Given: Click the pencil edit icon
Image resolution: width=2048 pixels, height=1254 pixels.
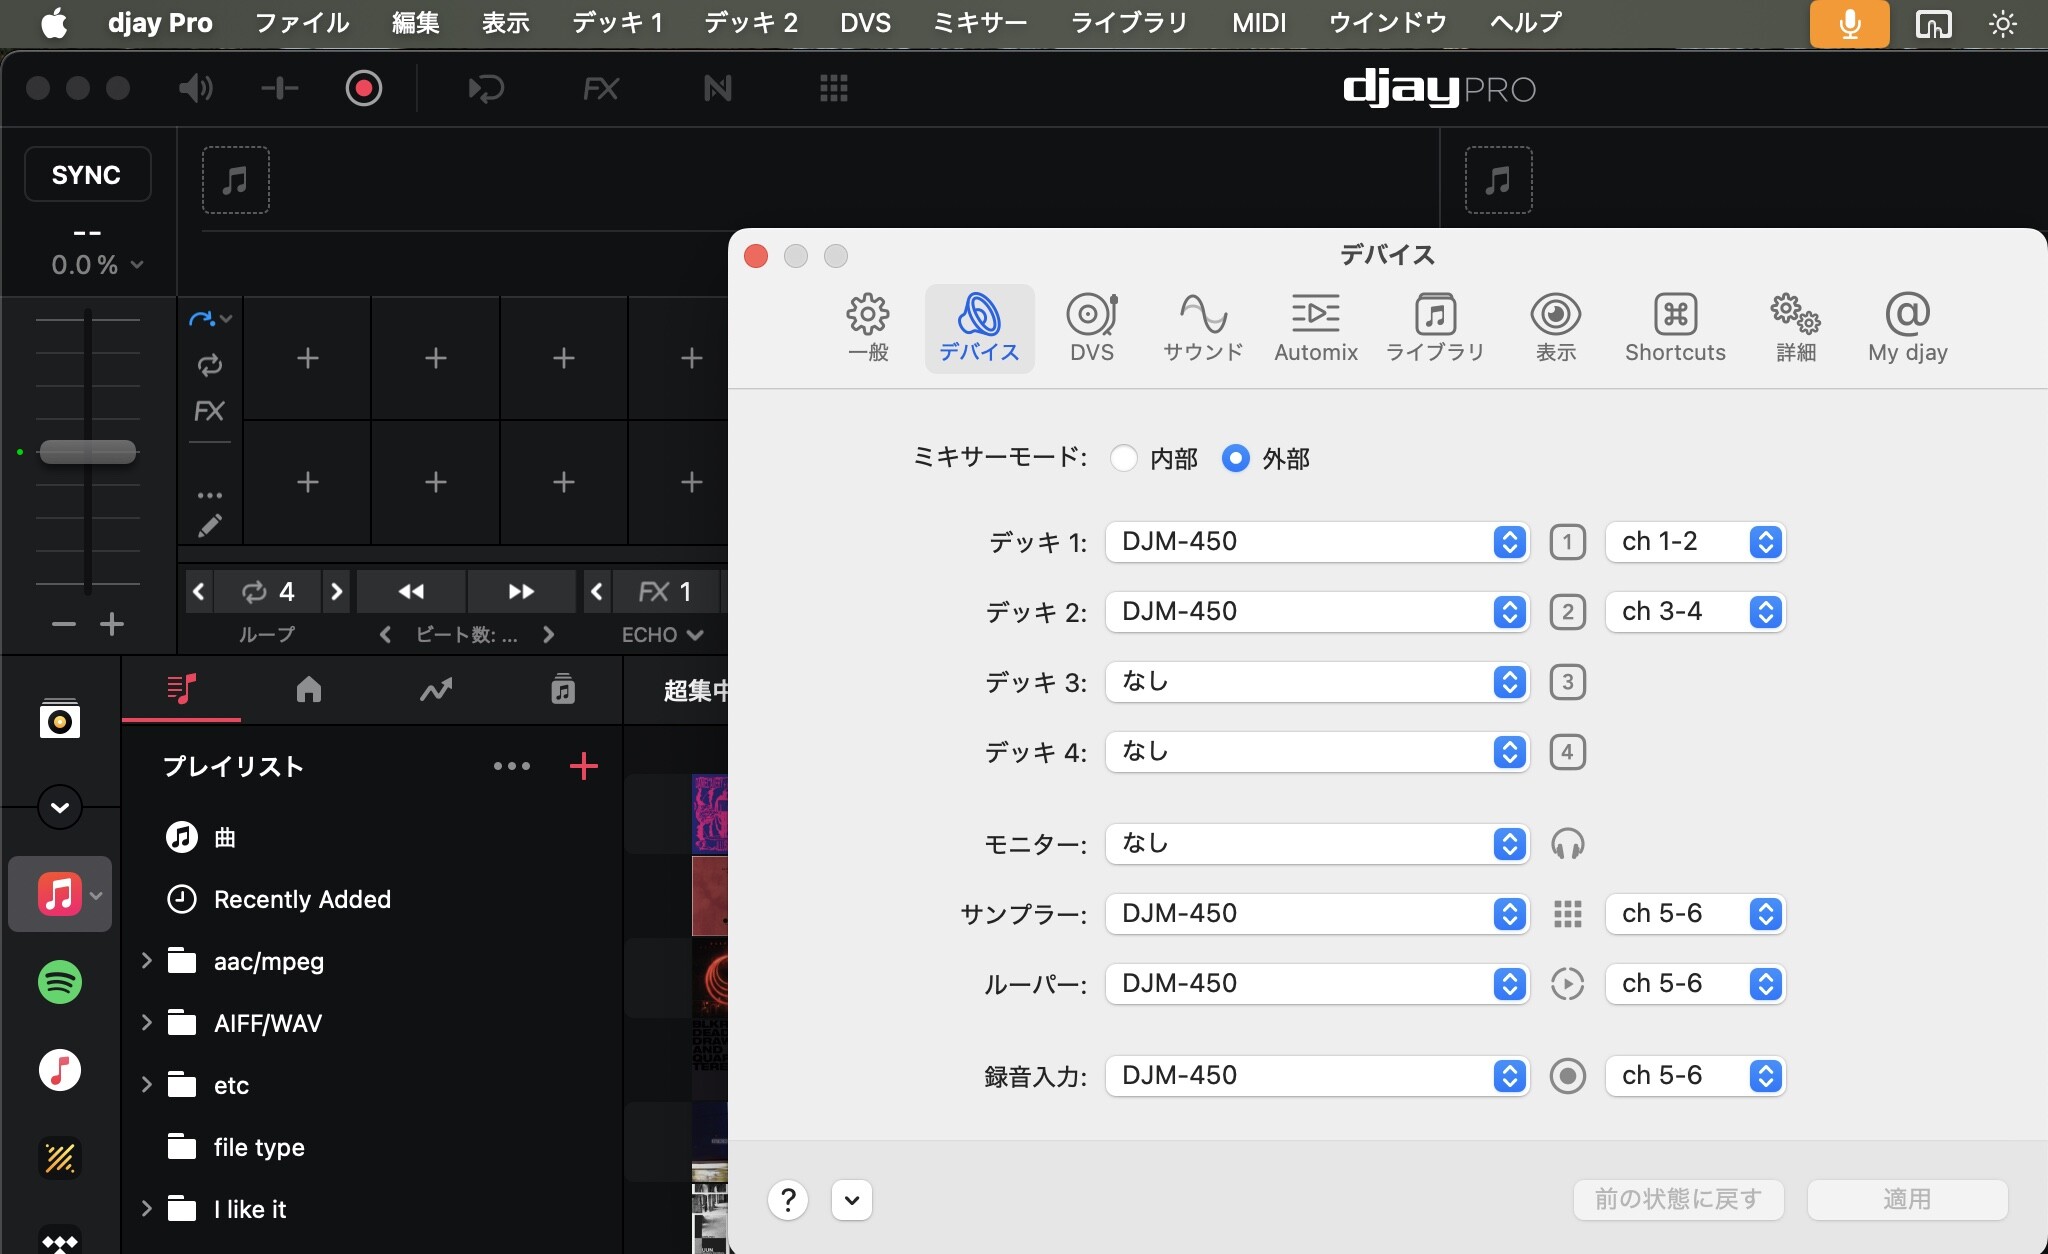Looking at the screenshot, I should point(209,526).
